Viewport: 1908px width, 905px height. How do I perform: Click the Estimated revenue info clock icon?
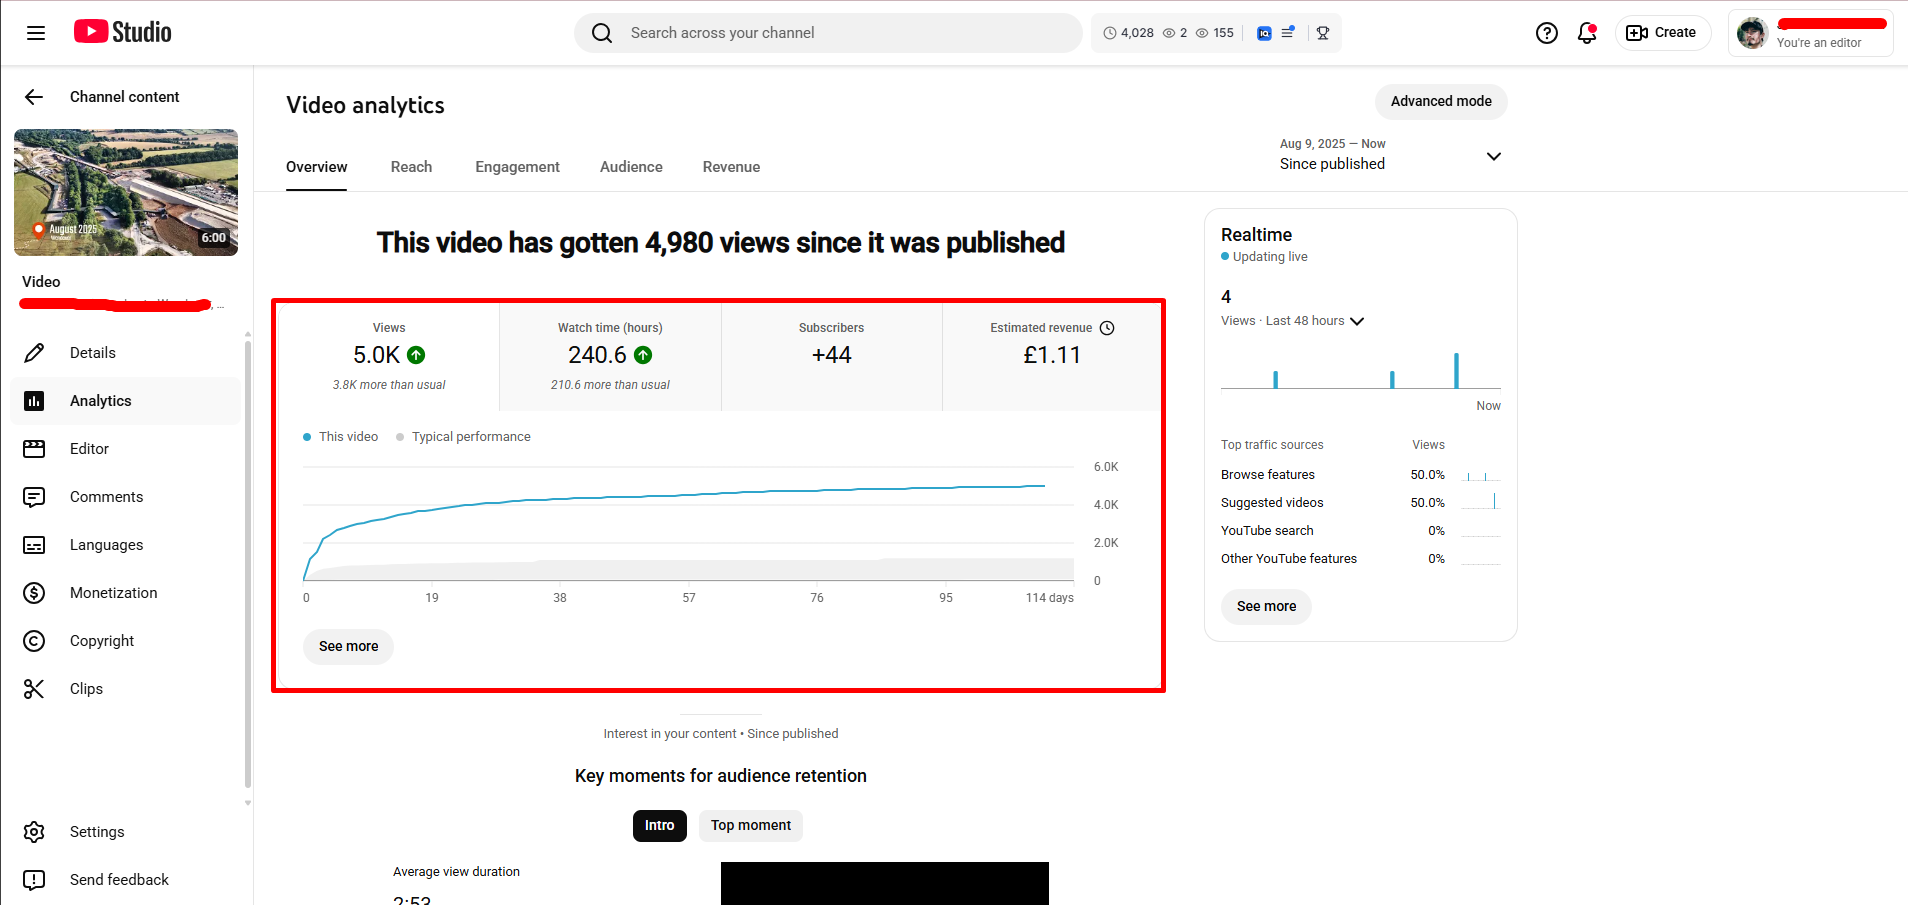pyautogui.click(x=1107, y=328)
